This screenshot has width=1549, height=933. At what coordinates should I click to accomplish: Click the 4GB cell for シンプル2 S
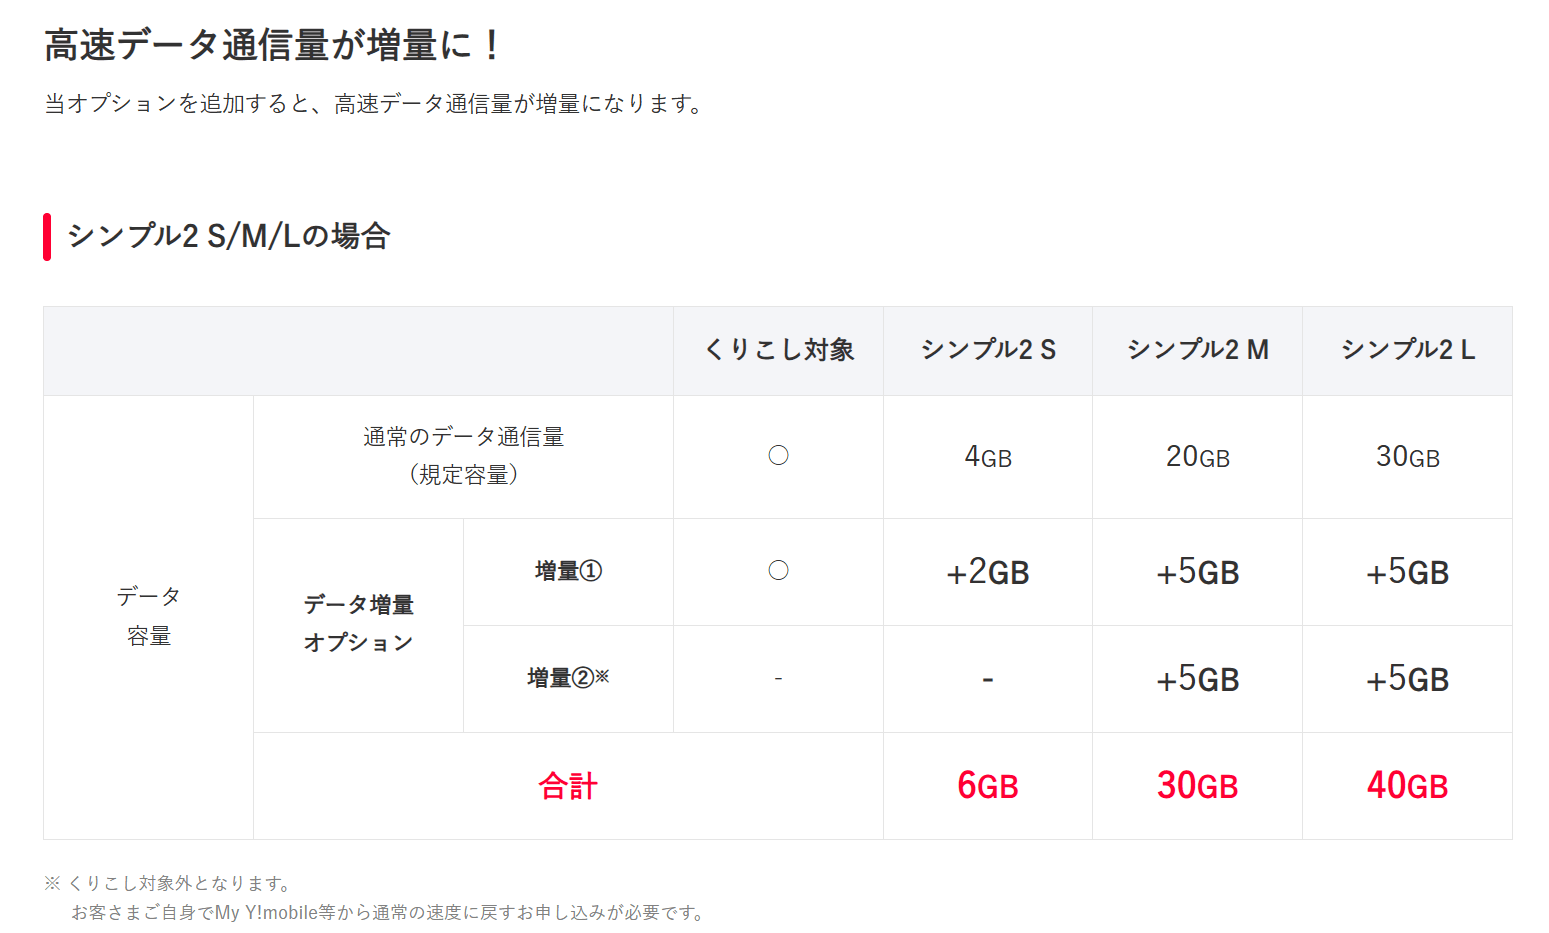click(988, 457)
